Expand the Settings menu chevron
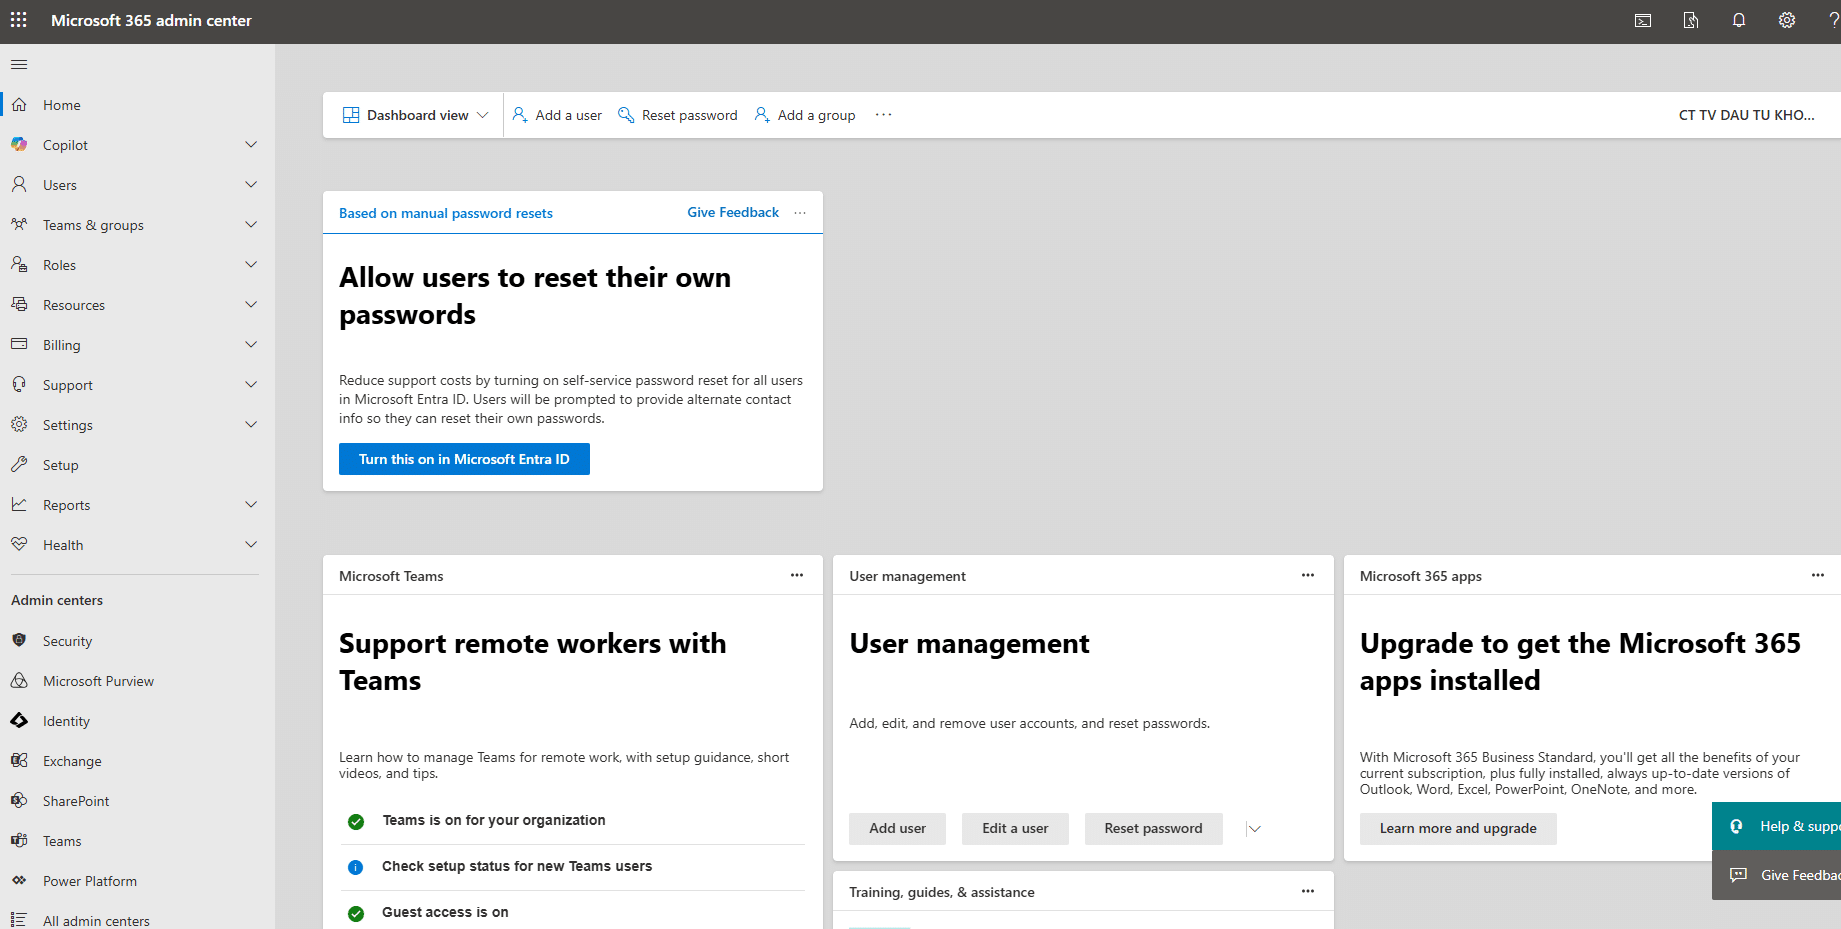Screen dimensions: 1841x929 pos(251,425)
